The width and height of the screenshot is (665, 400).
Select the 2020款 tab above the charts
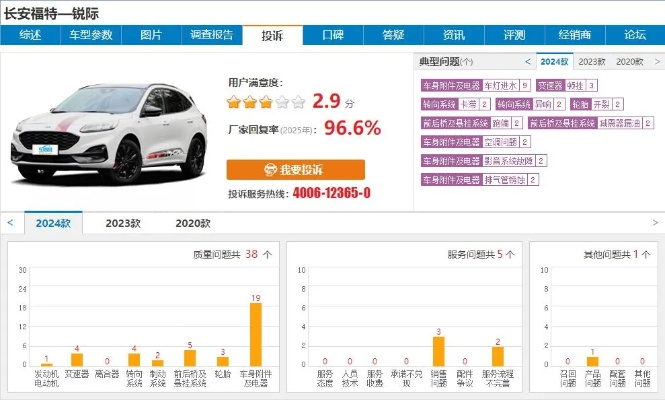point(193,223)
